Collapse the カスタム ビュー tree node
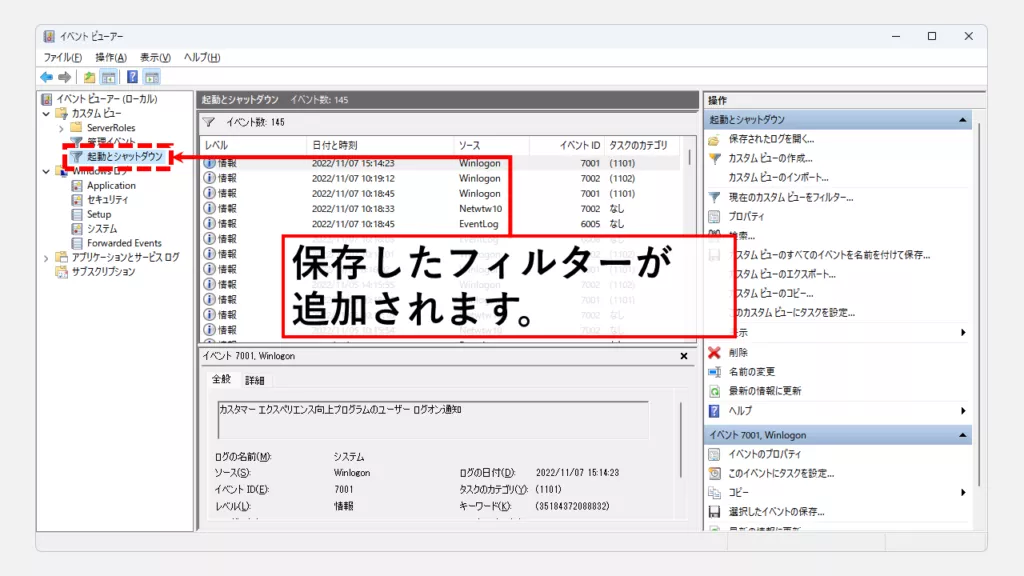 click(46, 114)
